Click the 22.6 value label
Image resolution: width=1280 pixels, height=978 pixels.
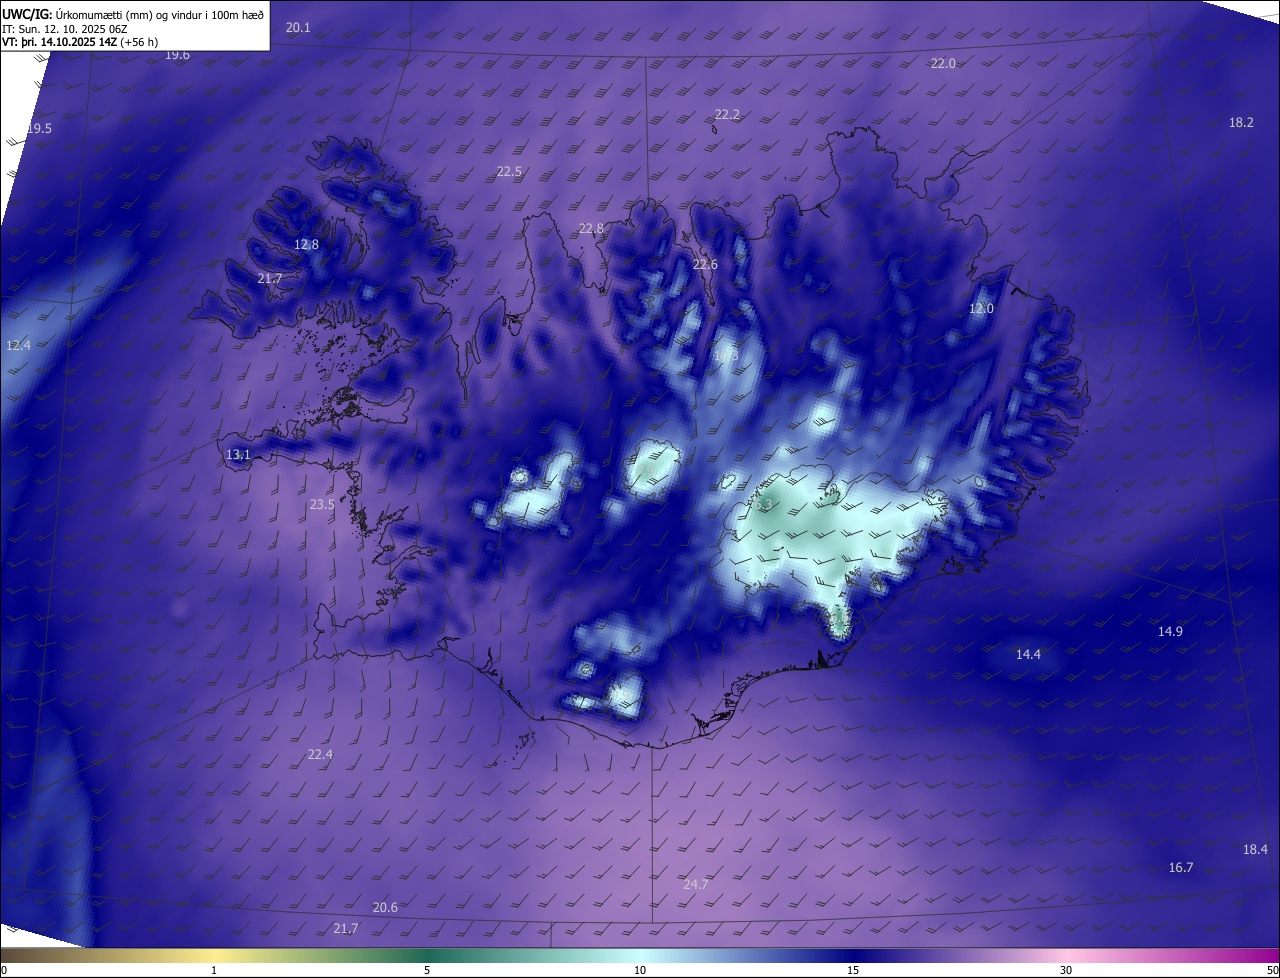705,265
